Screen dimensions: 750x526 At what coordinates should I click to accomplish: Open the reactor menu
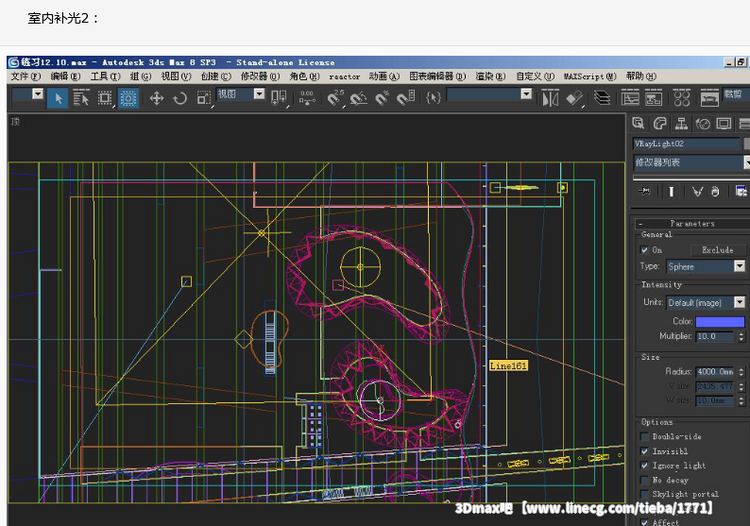click(x=344, y=77)
